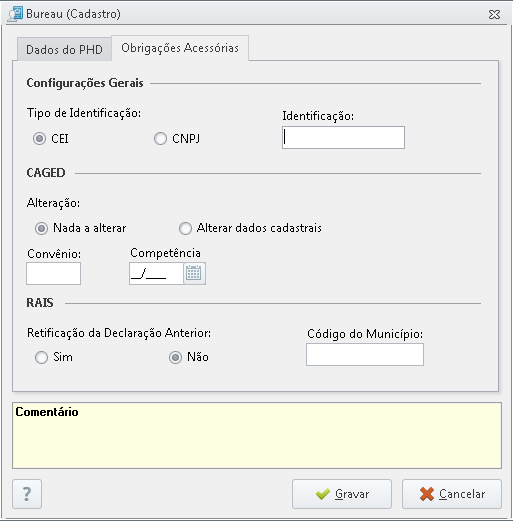Select Não for Retificação da Declaração
This screenshot has width=513, height=522.
pyautogui.click(x=175, y=357)
